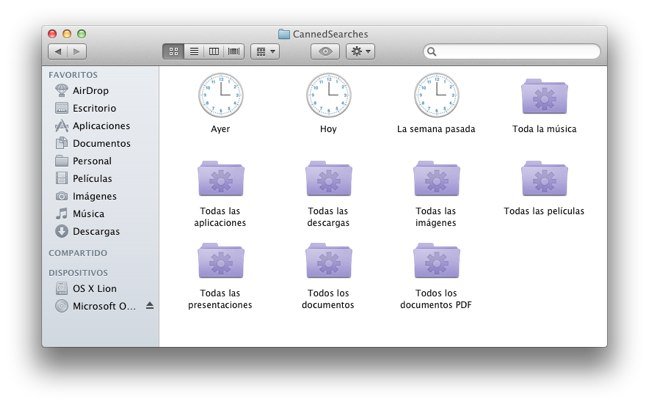The image size is (649, 405).
Task: Go to Descargas in sidebar
Action: 96,231
